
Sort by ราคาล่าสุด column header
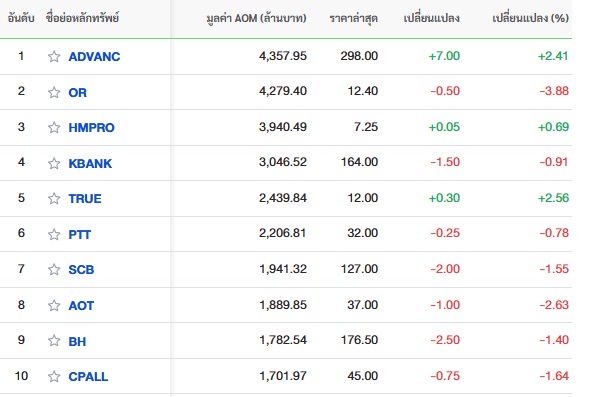[x=353, y=18]
